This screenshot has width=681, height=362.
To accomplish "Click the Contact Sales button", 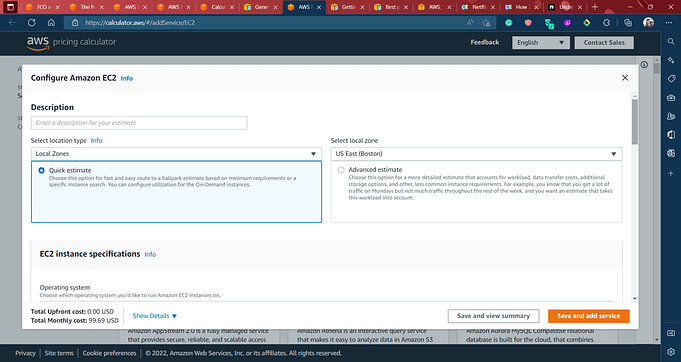I will pyautogui.click(x=604, y=43).
